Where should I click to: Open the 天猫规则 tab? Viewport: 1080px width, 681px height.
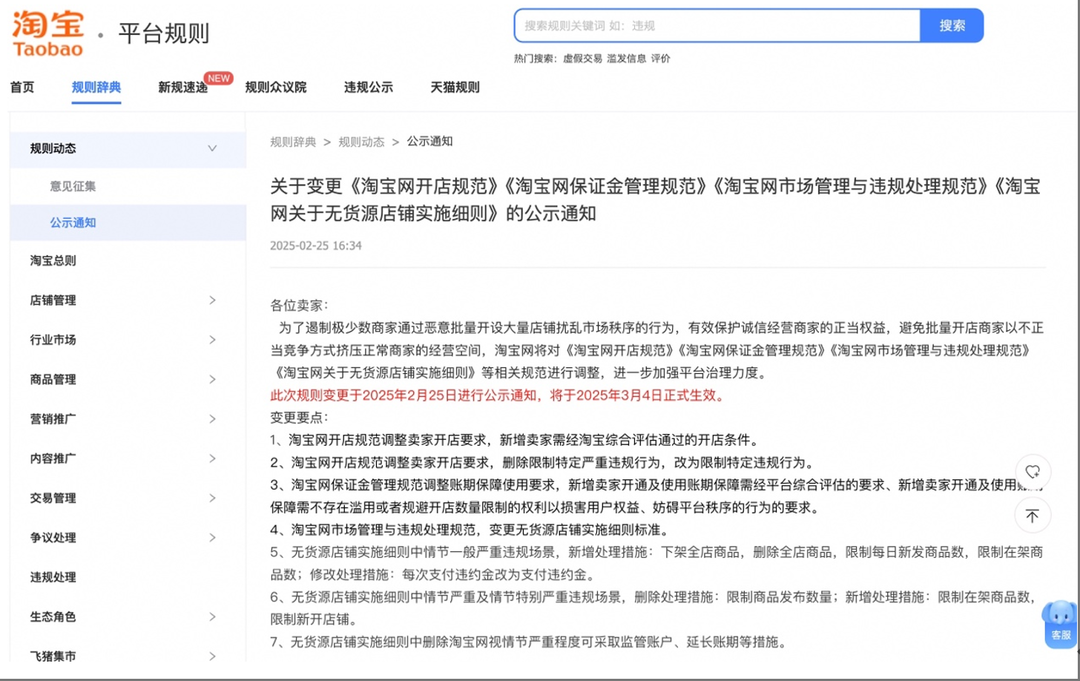(455, 87)
